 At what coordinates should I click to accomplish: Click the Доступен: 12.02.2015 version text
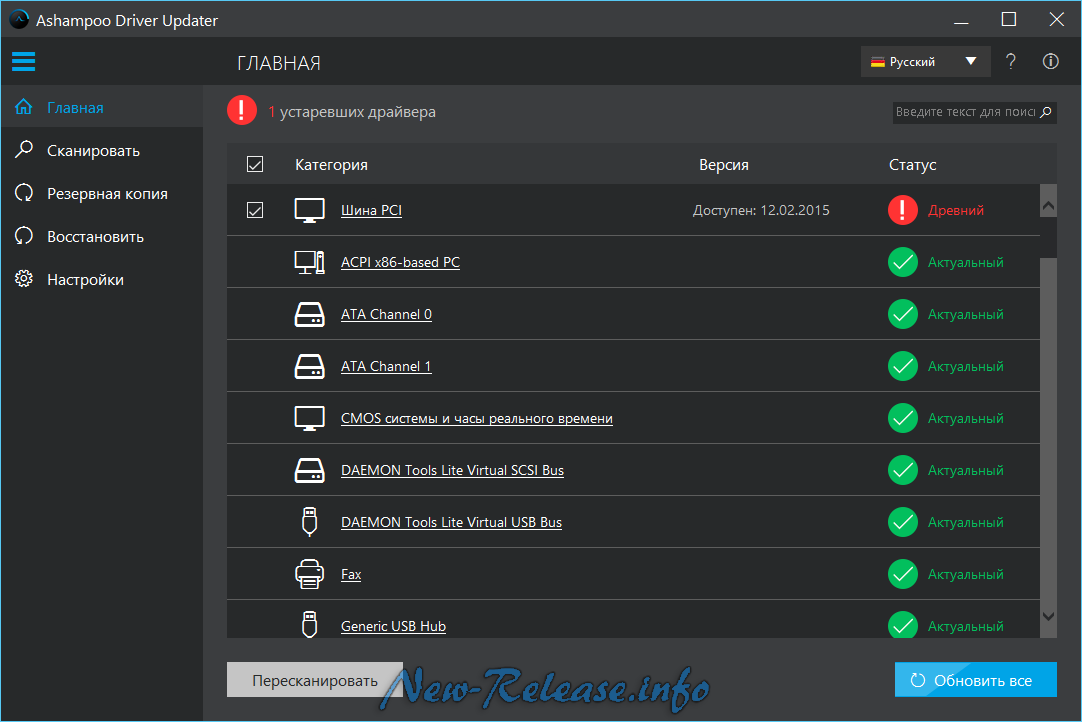[x=761, y=211]
